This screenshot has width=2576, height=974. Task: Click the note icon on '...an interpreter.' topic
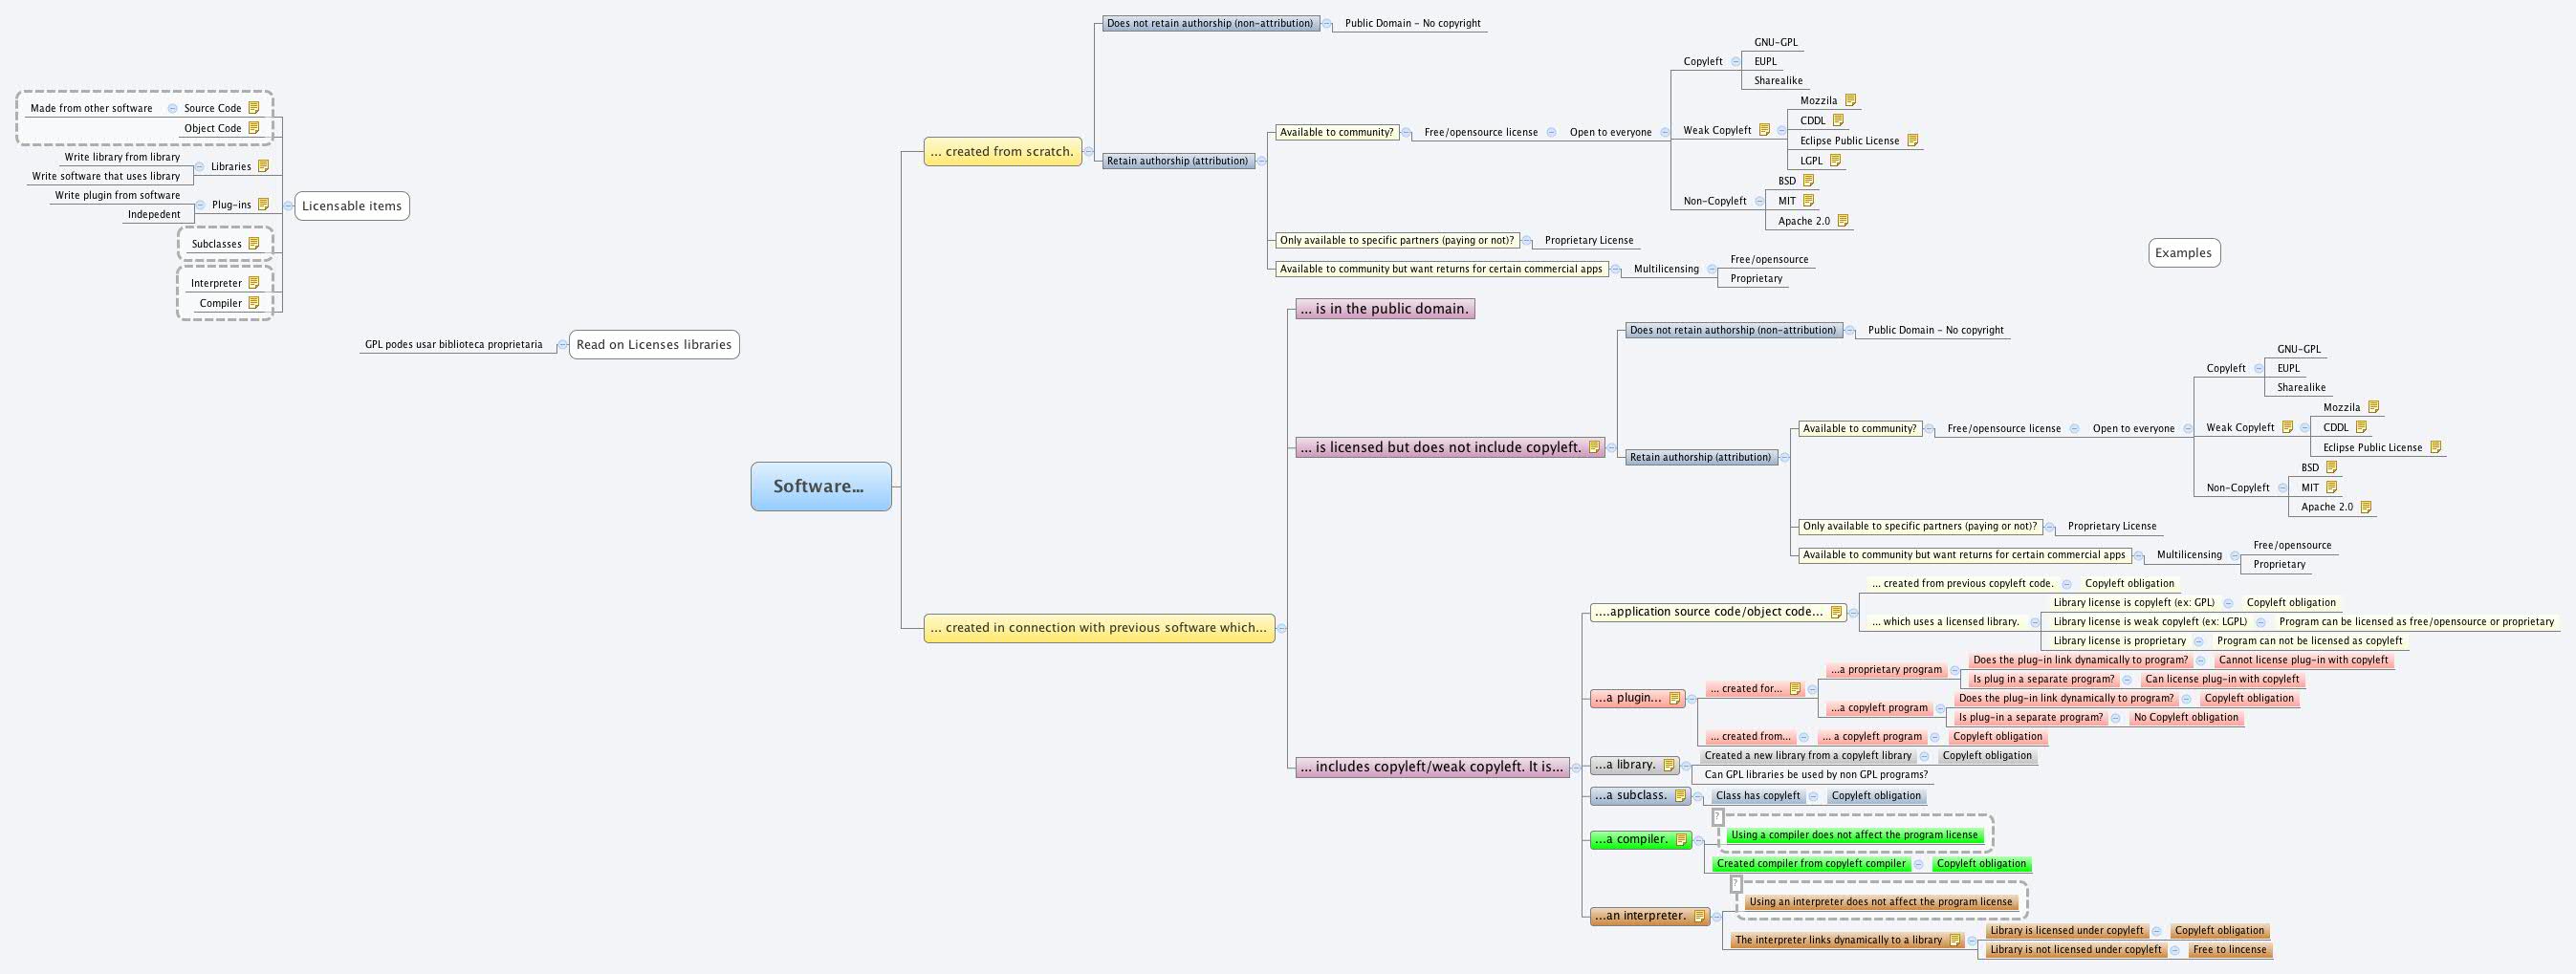[x=1699, y=915]
